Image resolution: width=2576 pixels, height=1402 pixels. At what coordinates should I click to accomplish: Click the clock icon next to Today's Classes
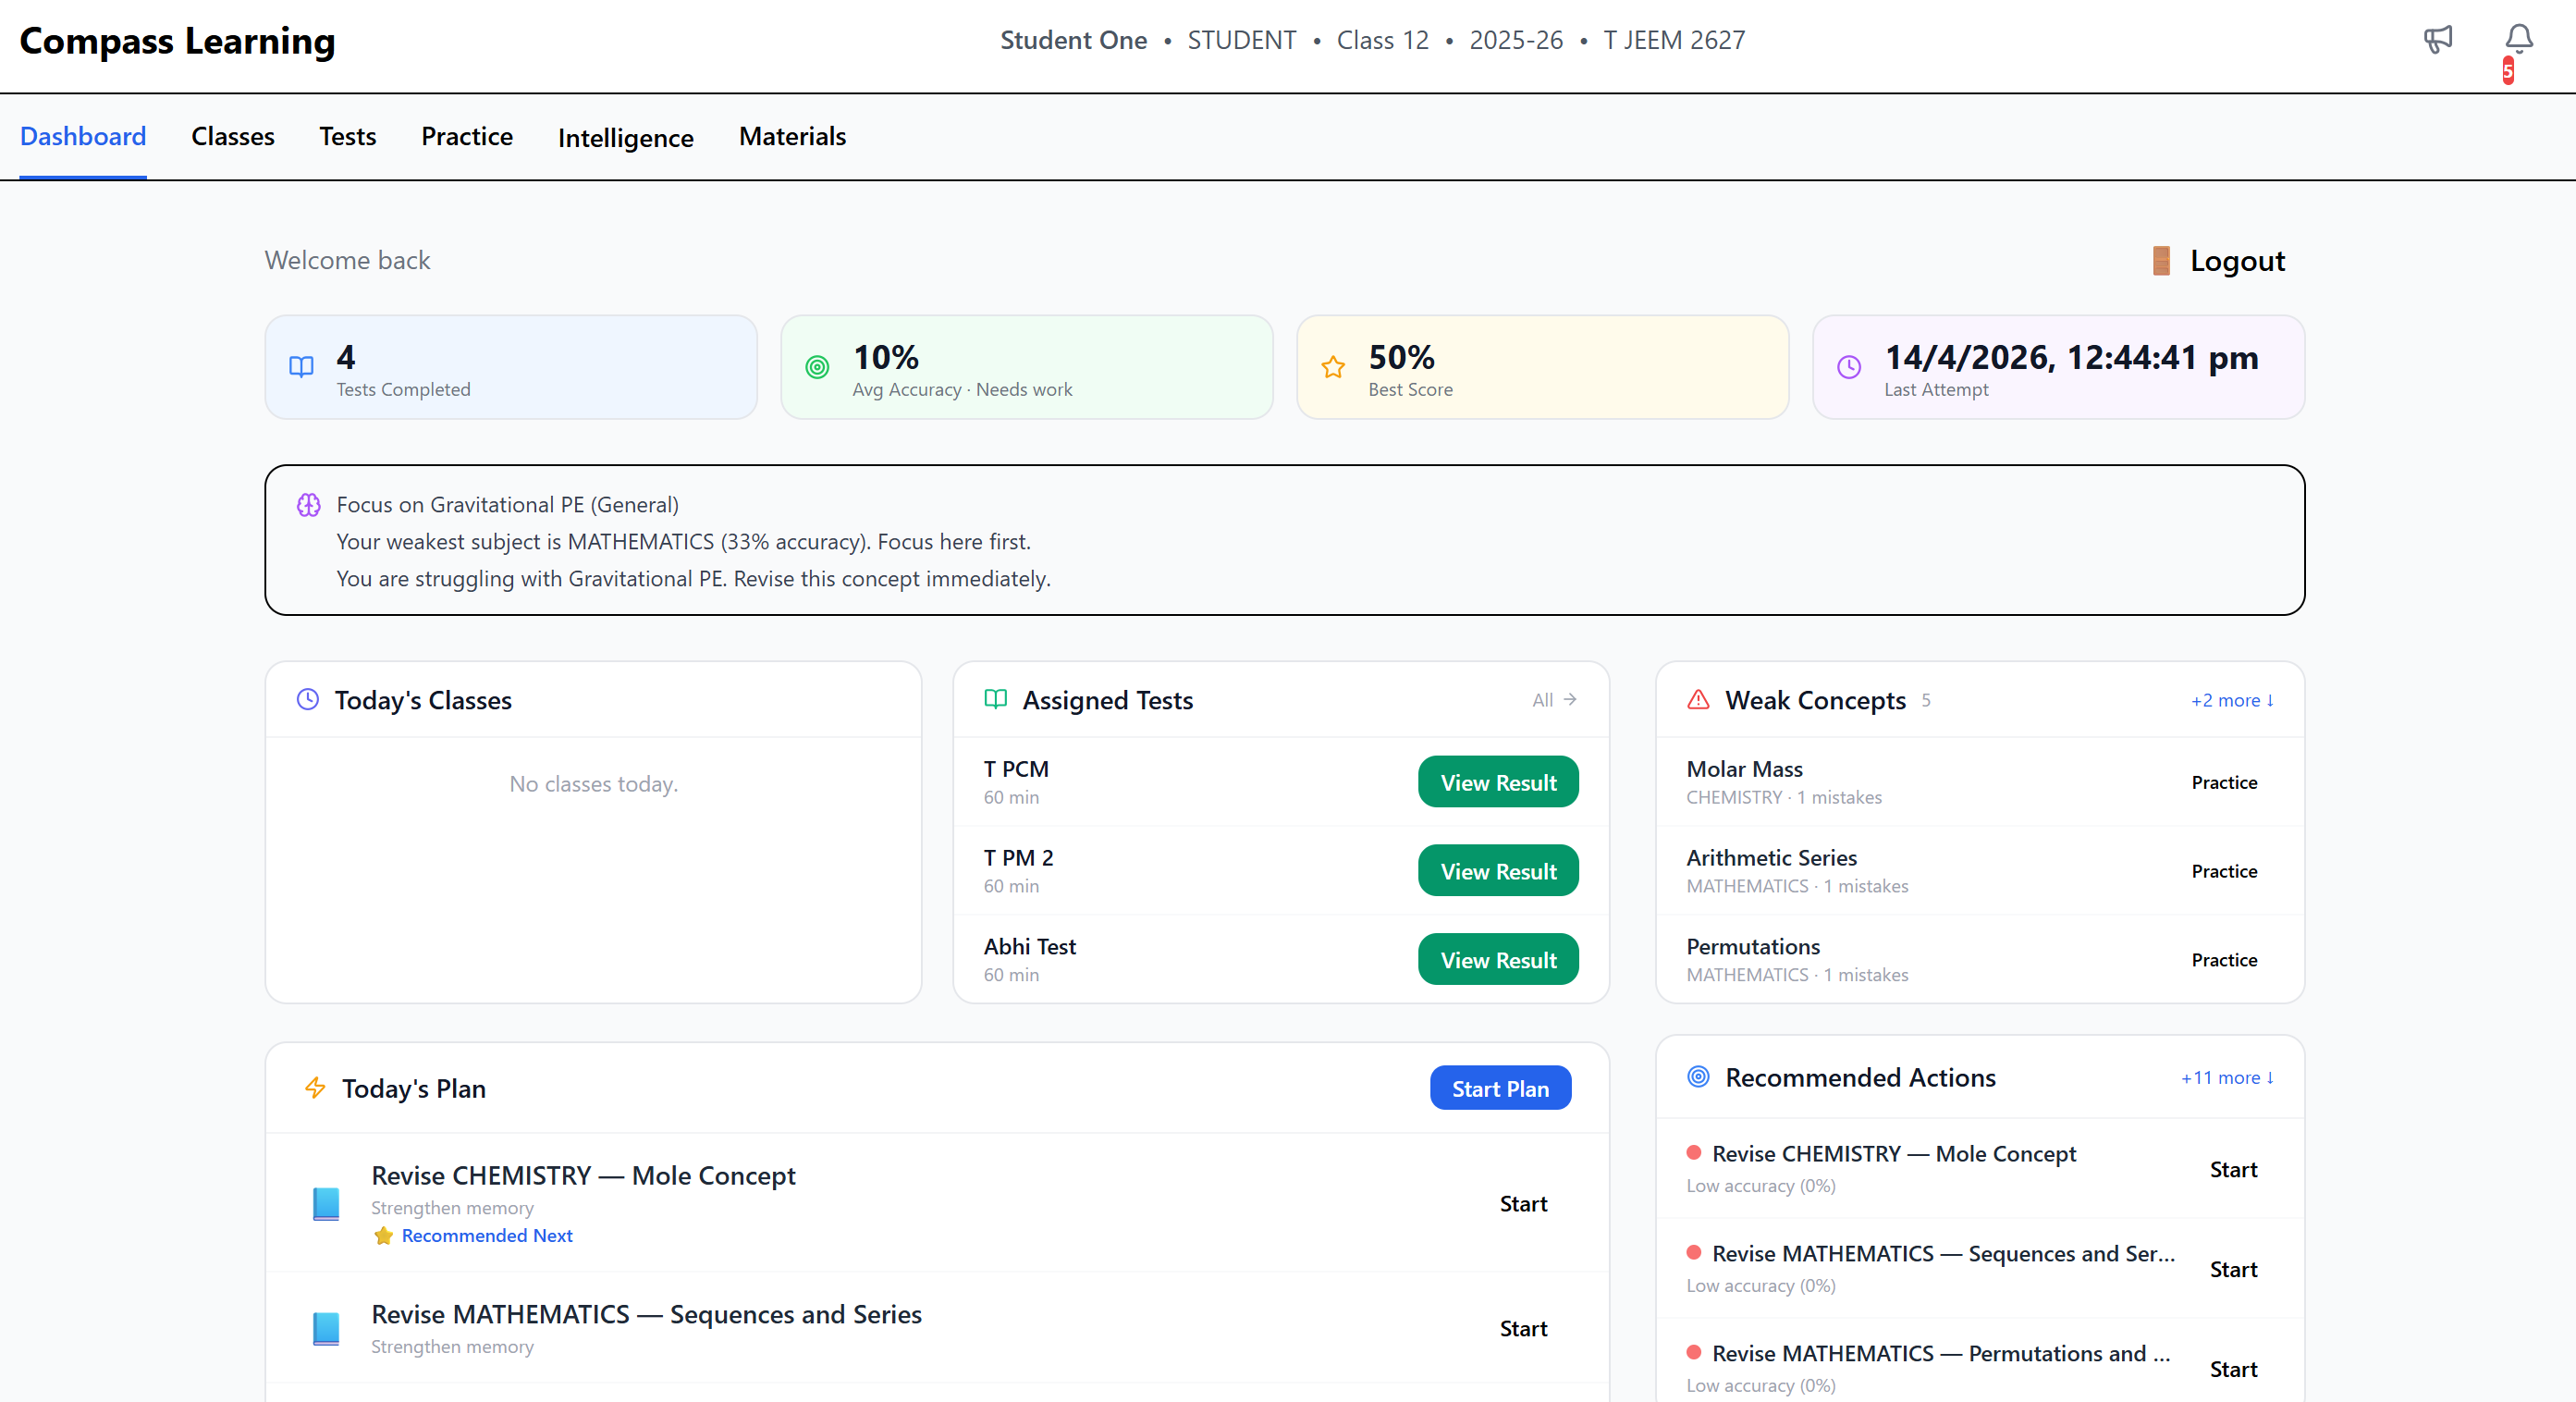tap(308, 699)
